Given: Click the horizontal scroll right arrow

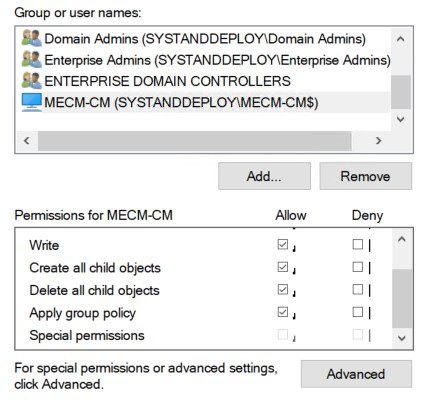Looking at the screenshot, I should tap(378, 141).
